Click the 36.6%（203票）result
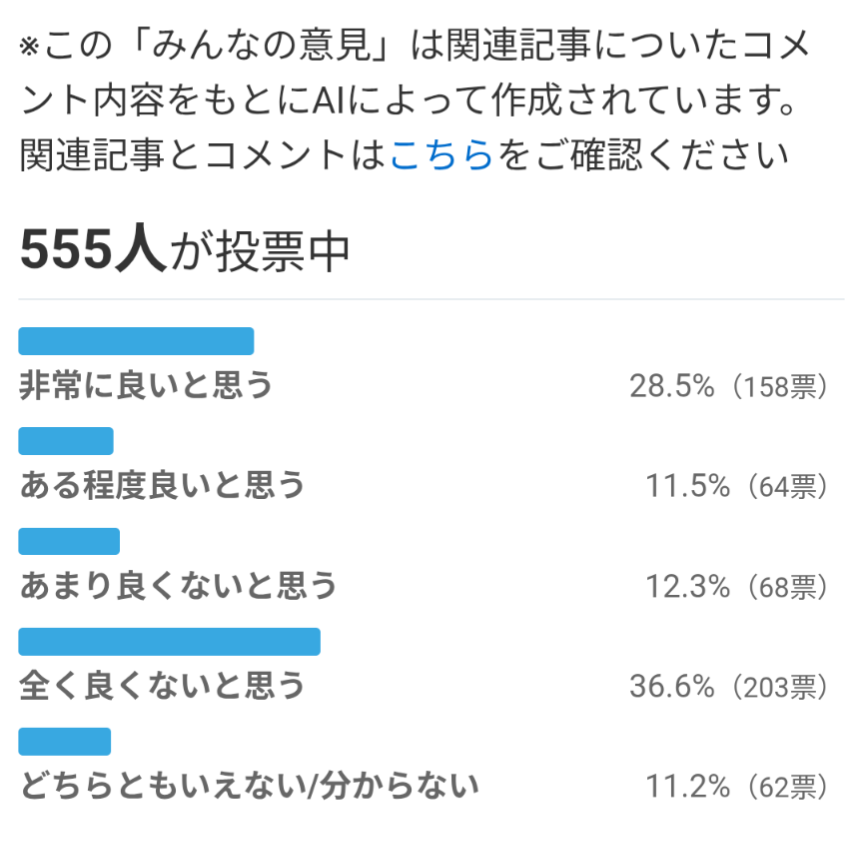This screenshot has width=863, height=842. [728, 686]
